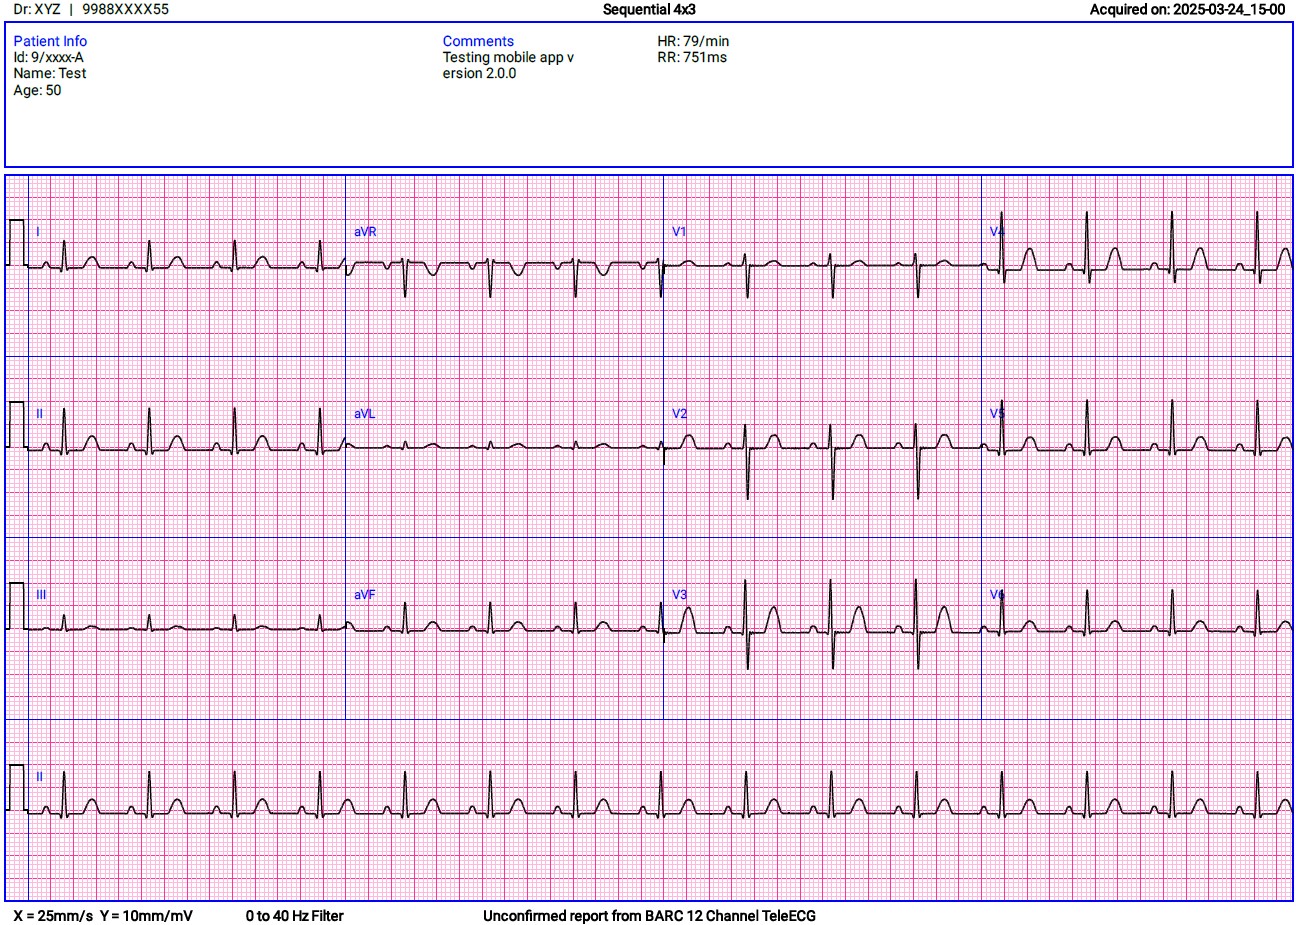Click the 'Name: Test' line

coord(50,73)
